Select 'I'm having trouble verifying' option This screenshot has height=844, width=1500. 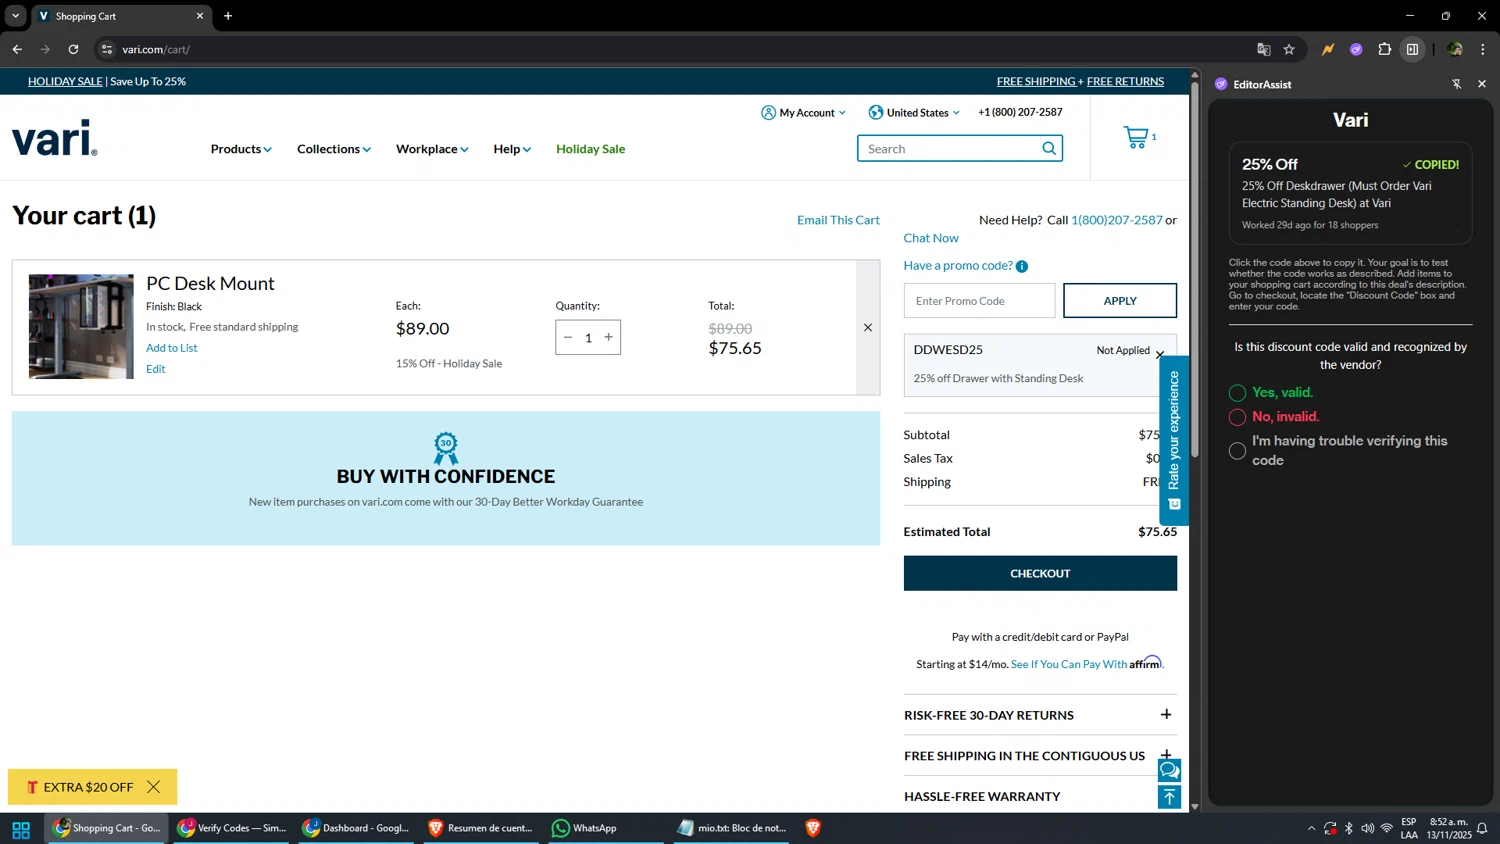pyautogui.click(x=1237, y=451)
